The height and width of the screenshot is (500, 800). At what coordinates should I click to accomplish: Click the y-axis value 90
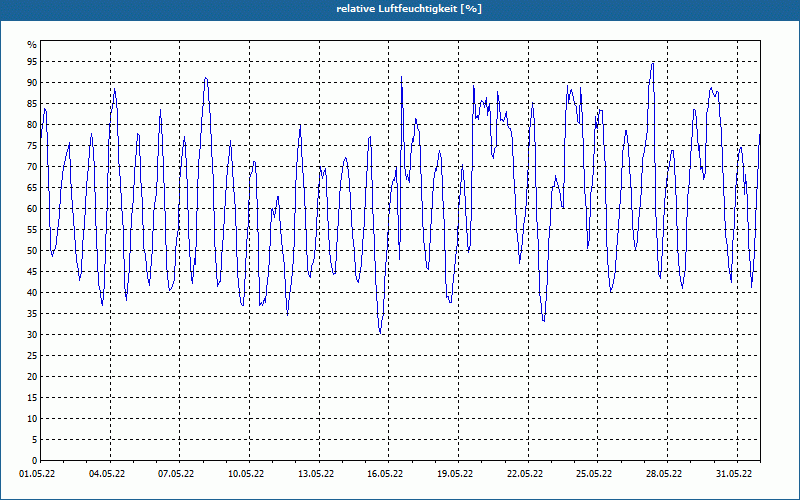32,83
